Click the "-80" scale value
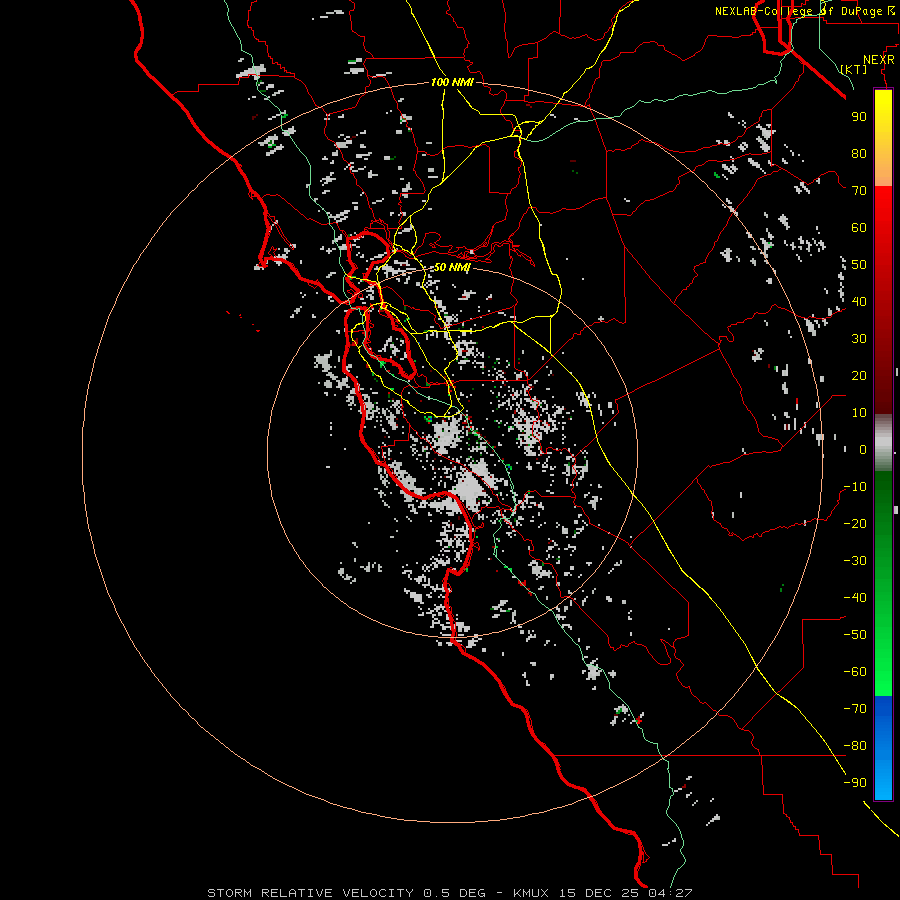 [855, 746]
